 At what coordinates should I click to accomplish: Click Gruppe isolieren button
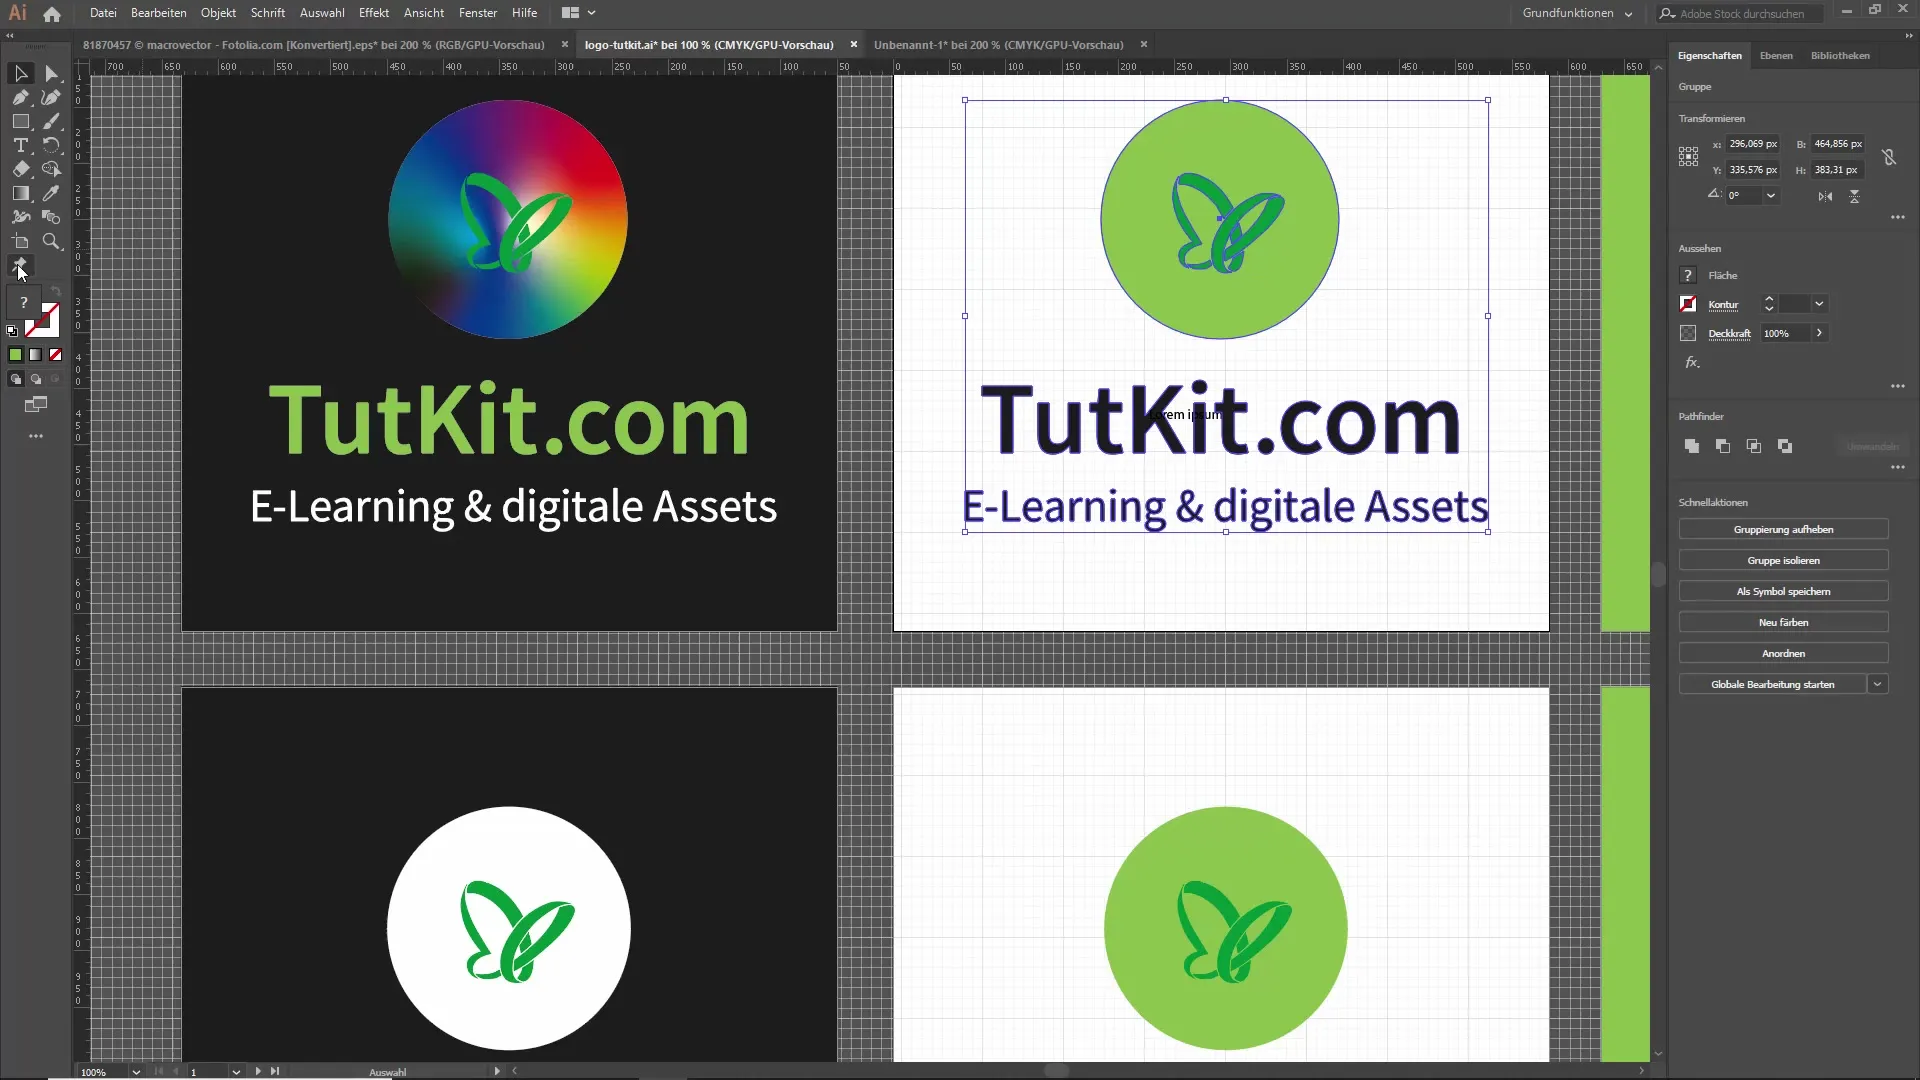[1783, 560]
